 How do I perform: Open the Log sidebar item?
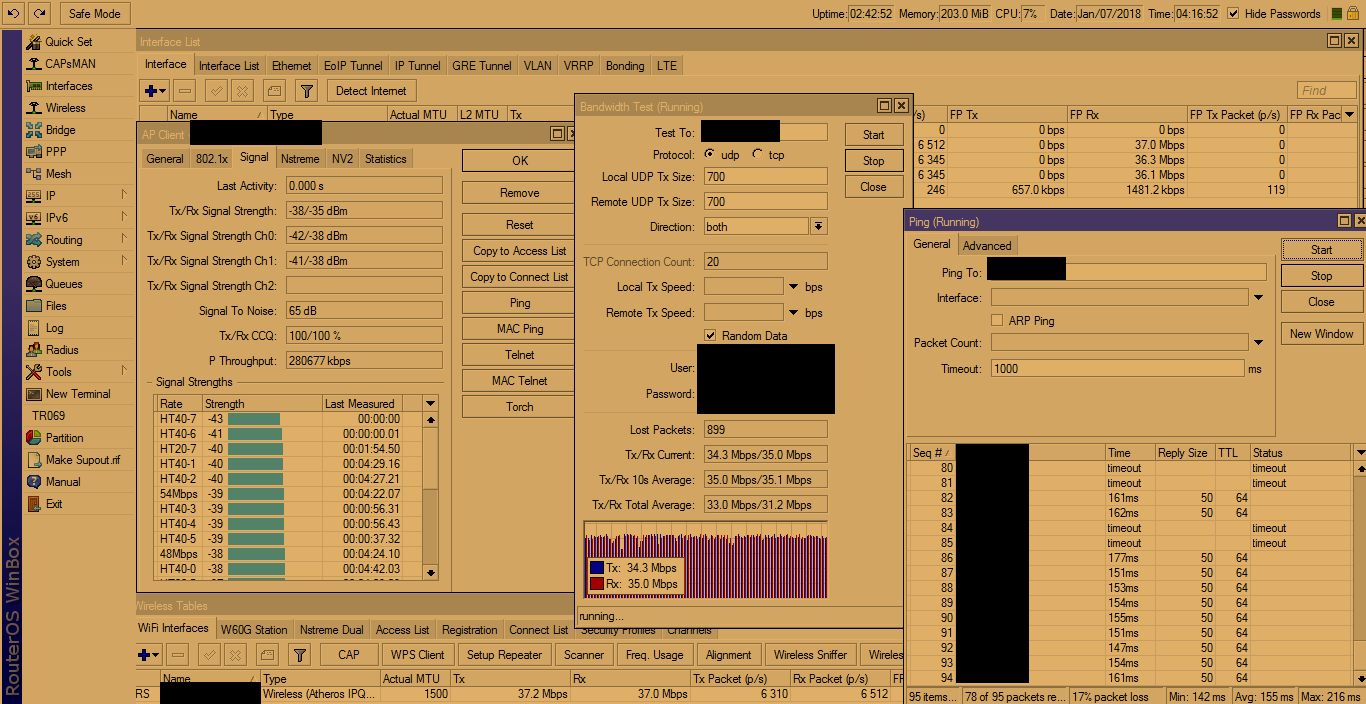pyautogui.click(x=54, y=328)
